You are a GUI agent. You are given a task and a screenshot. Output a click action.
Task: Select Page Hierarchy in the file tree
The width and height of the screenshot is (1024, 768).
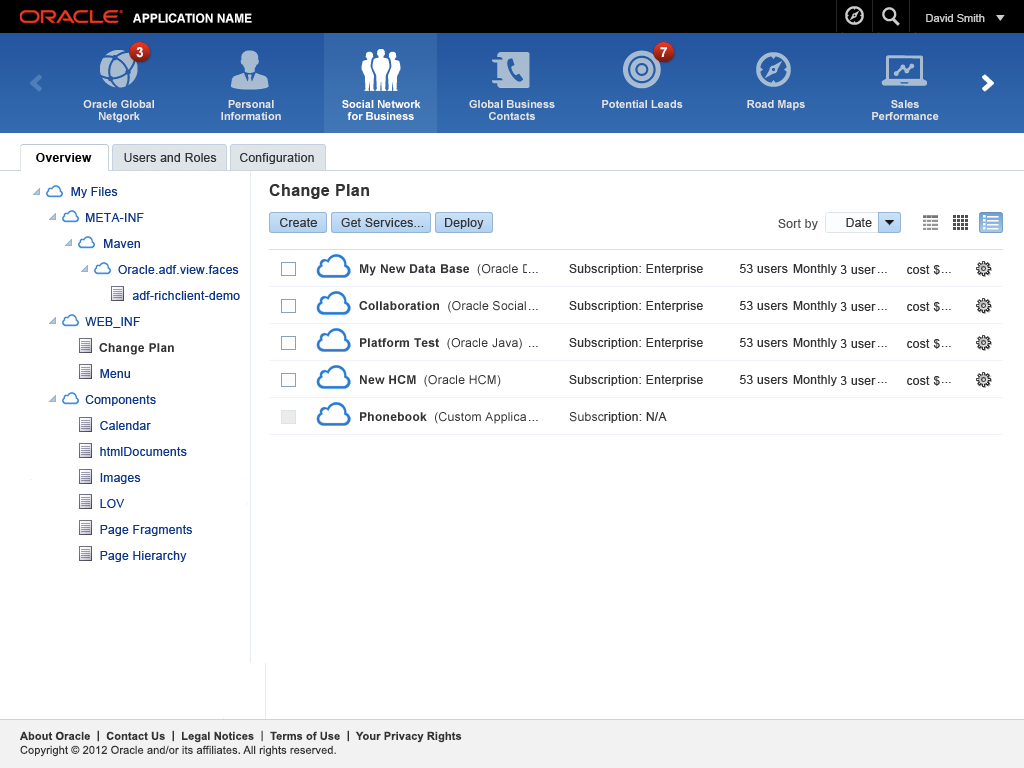tap(142, 556)
